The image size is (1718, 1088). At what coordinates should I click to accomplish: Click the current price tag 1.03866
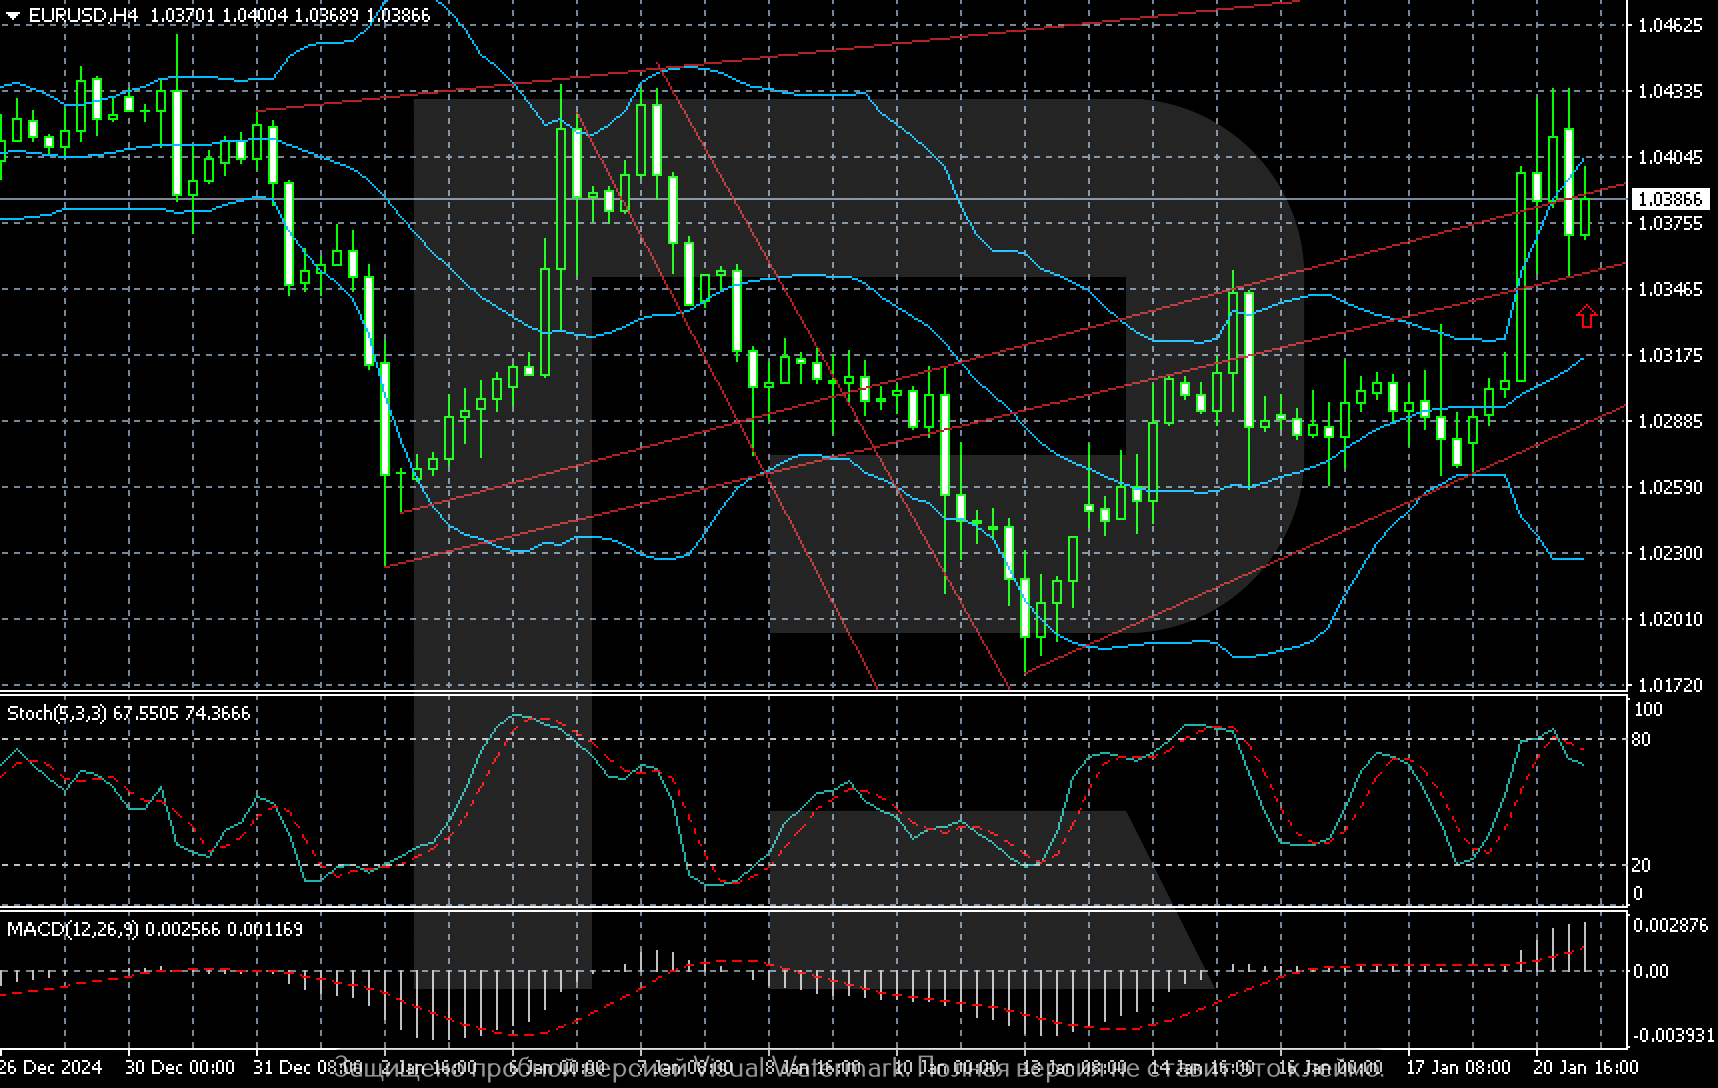click(x=1668, y=199)
